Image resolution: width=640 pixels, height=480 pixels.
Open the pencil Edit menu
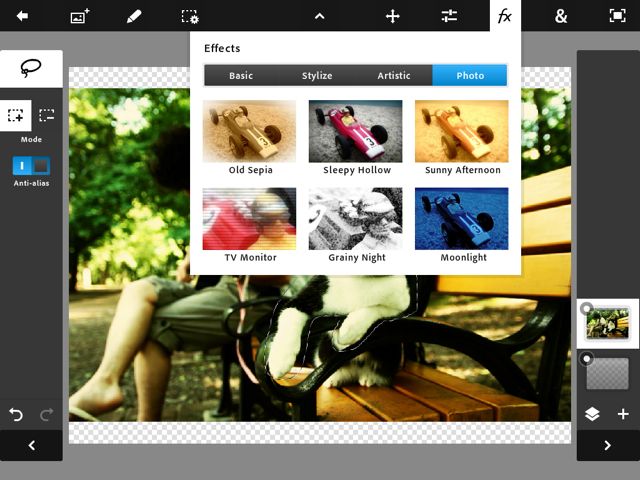(x=134, y=16)
